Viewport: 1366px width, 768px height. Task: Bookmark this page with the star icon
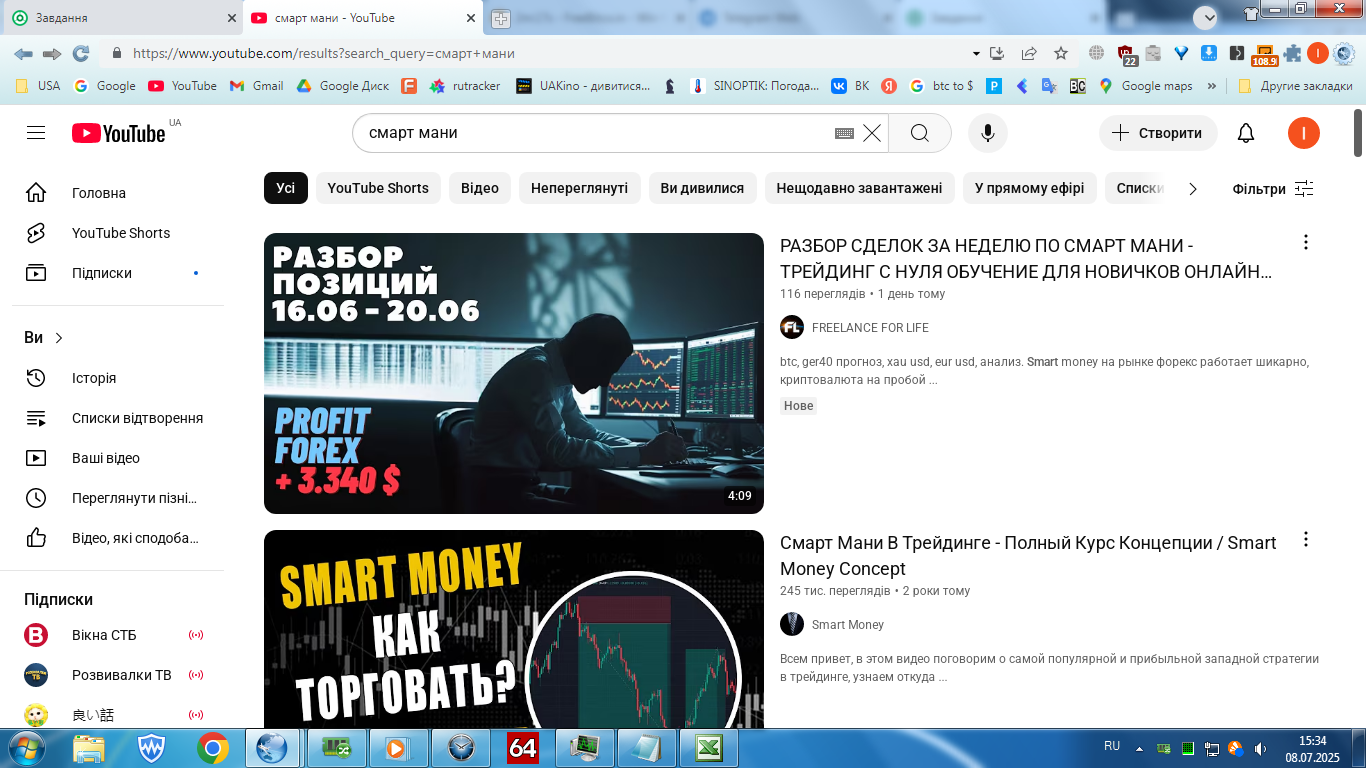tap(1061, 53)
